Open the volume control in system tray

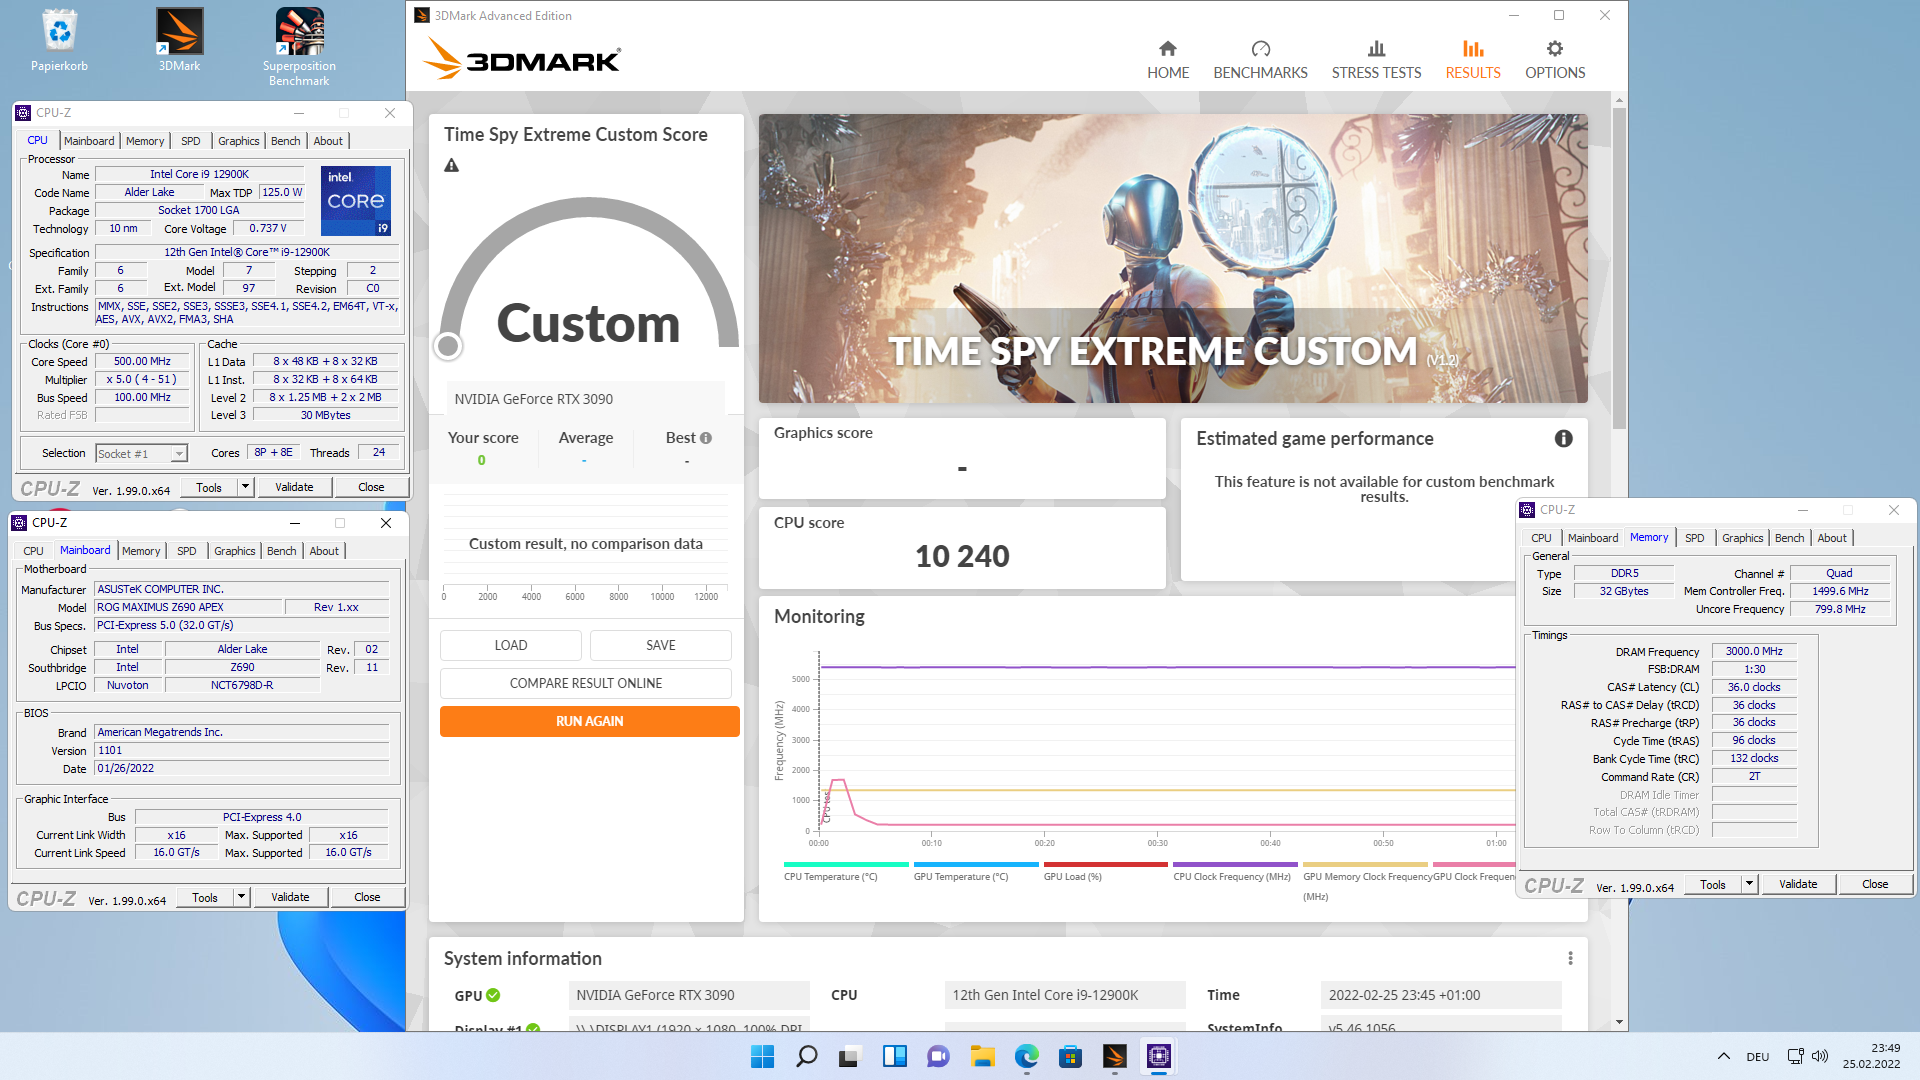(1820, 1056)
